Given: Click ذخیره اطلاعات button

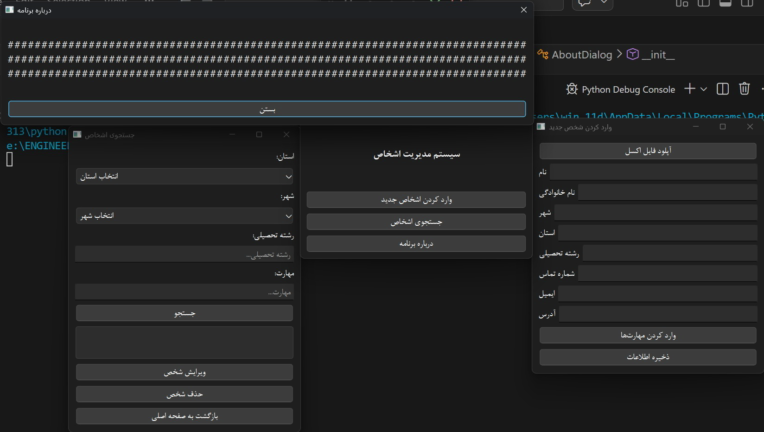Looking at the screenshot, I should [x=648, y=357].
